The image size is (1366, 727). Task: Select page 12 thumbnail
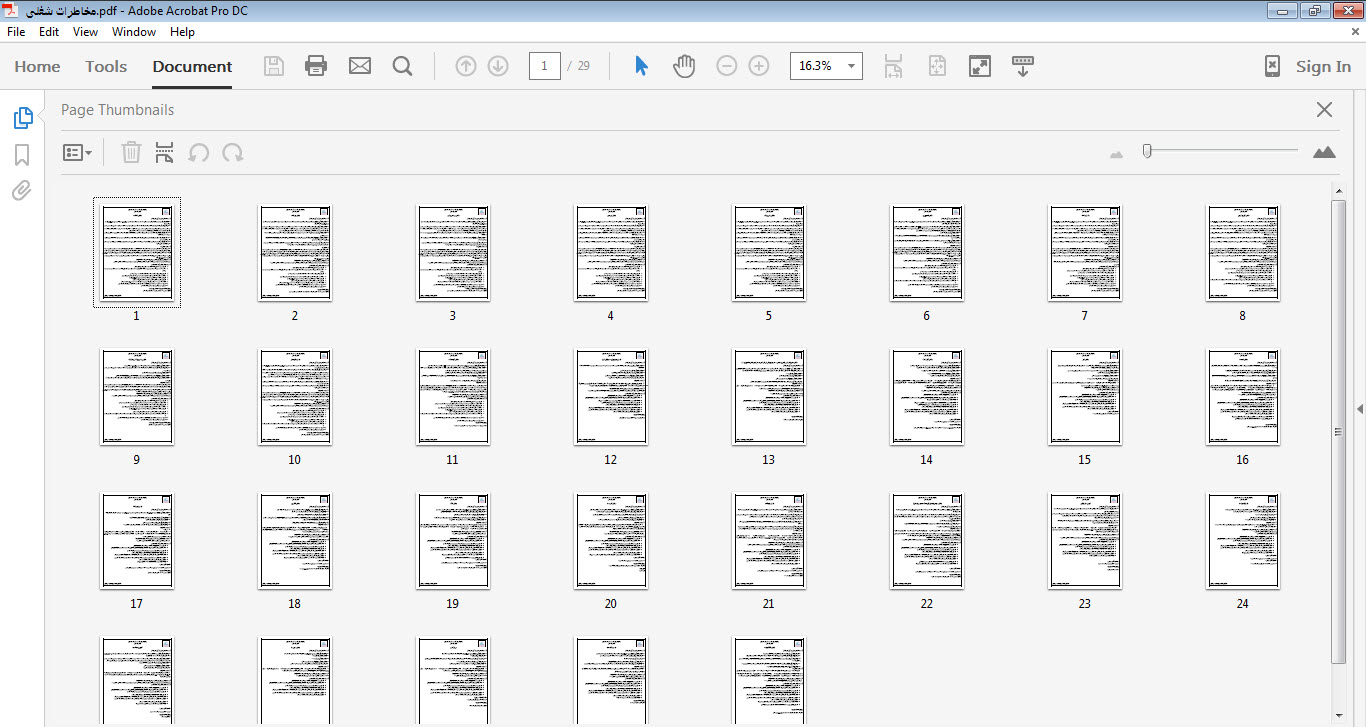tap(611, 397)
